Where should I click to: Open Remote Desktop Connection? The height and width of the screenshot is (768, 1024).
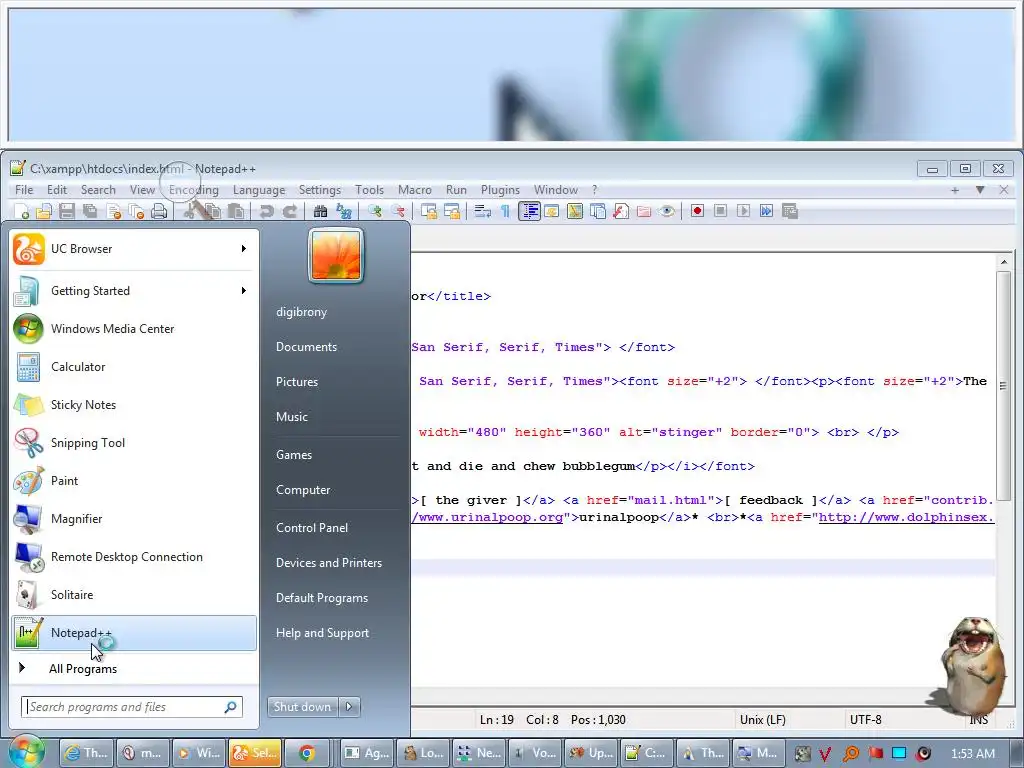coord(134,556)
